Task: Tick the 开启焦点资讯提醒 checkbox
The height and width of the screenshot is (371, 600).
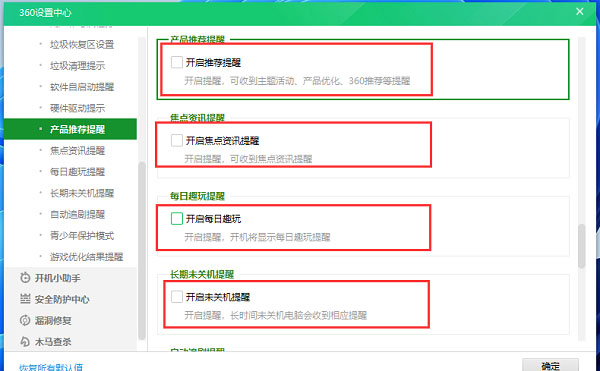Action: [x=177, y=140]
